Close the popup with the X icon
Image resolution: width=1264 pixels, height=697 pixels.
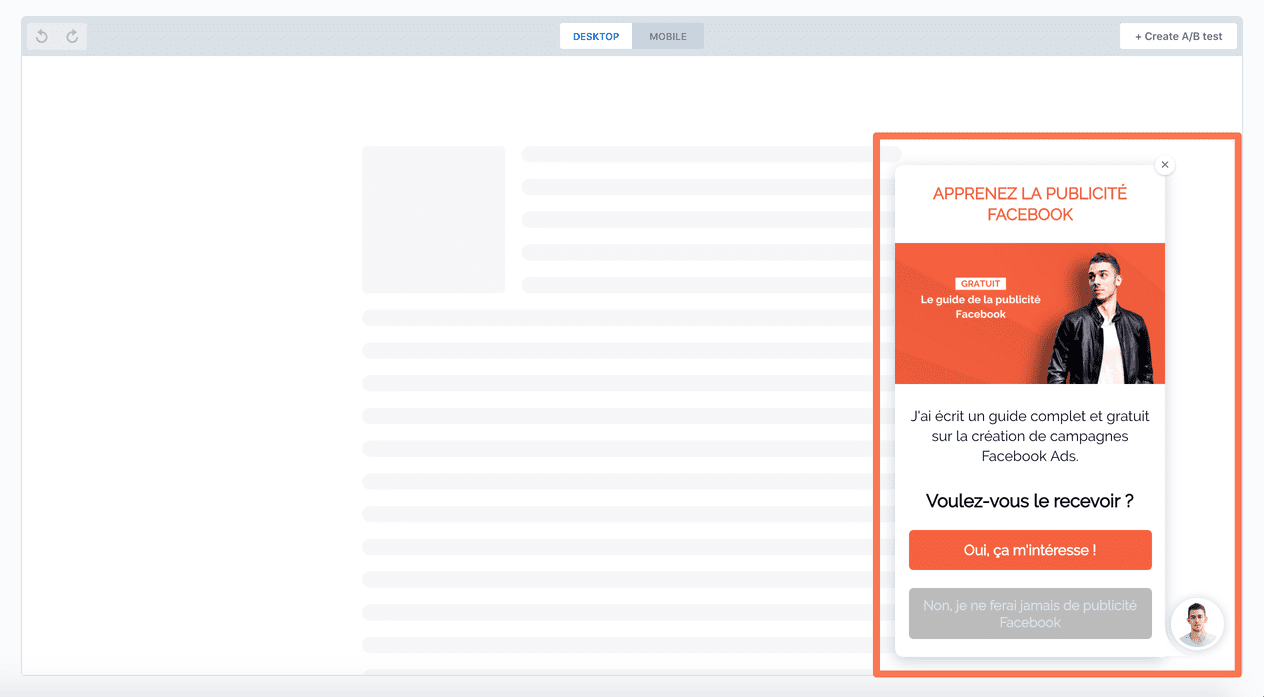click(x=1164, y=164)
